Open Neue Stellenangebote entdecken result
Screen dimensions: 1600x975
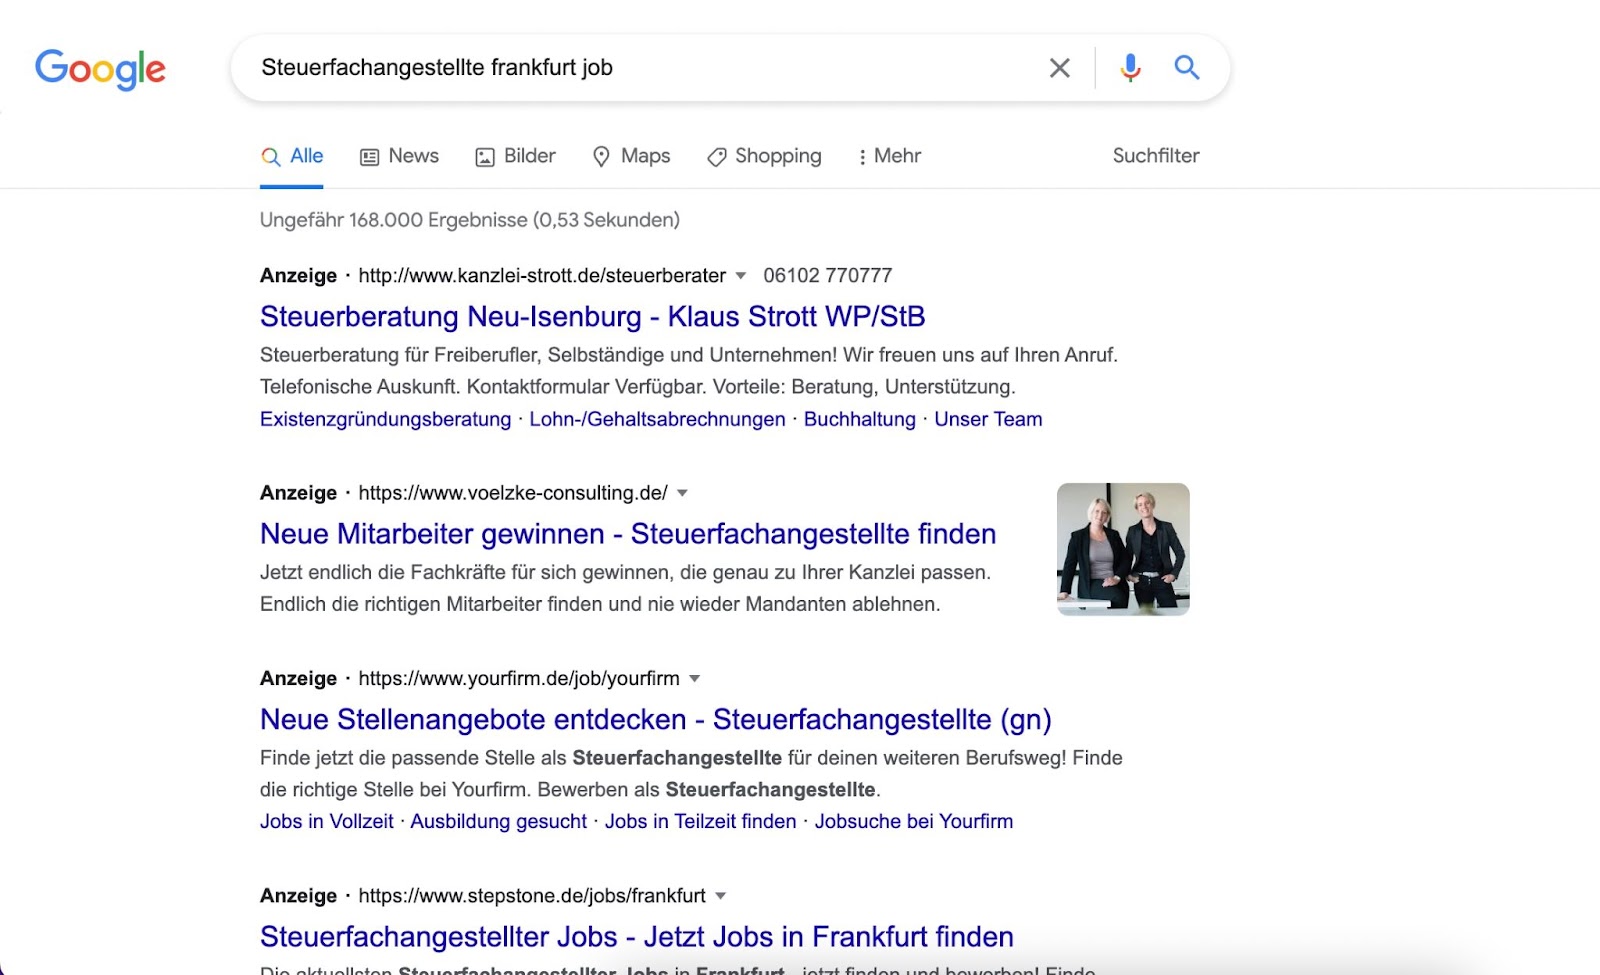[x=656, y=720]
